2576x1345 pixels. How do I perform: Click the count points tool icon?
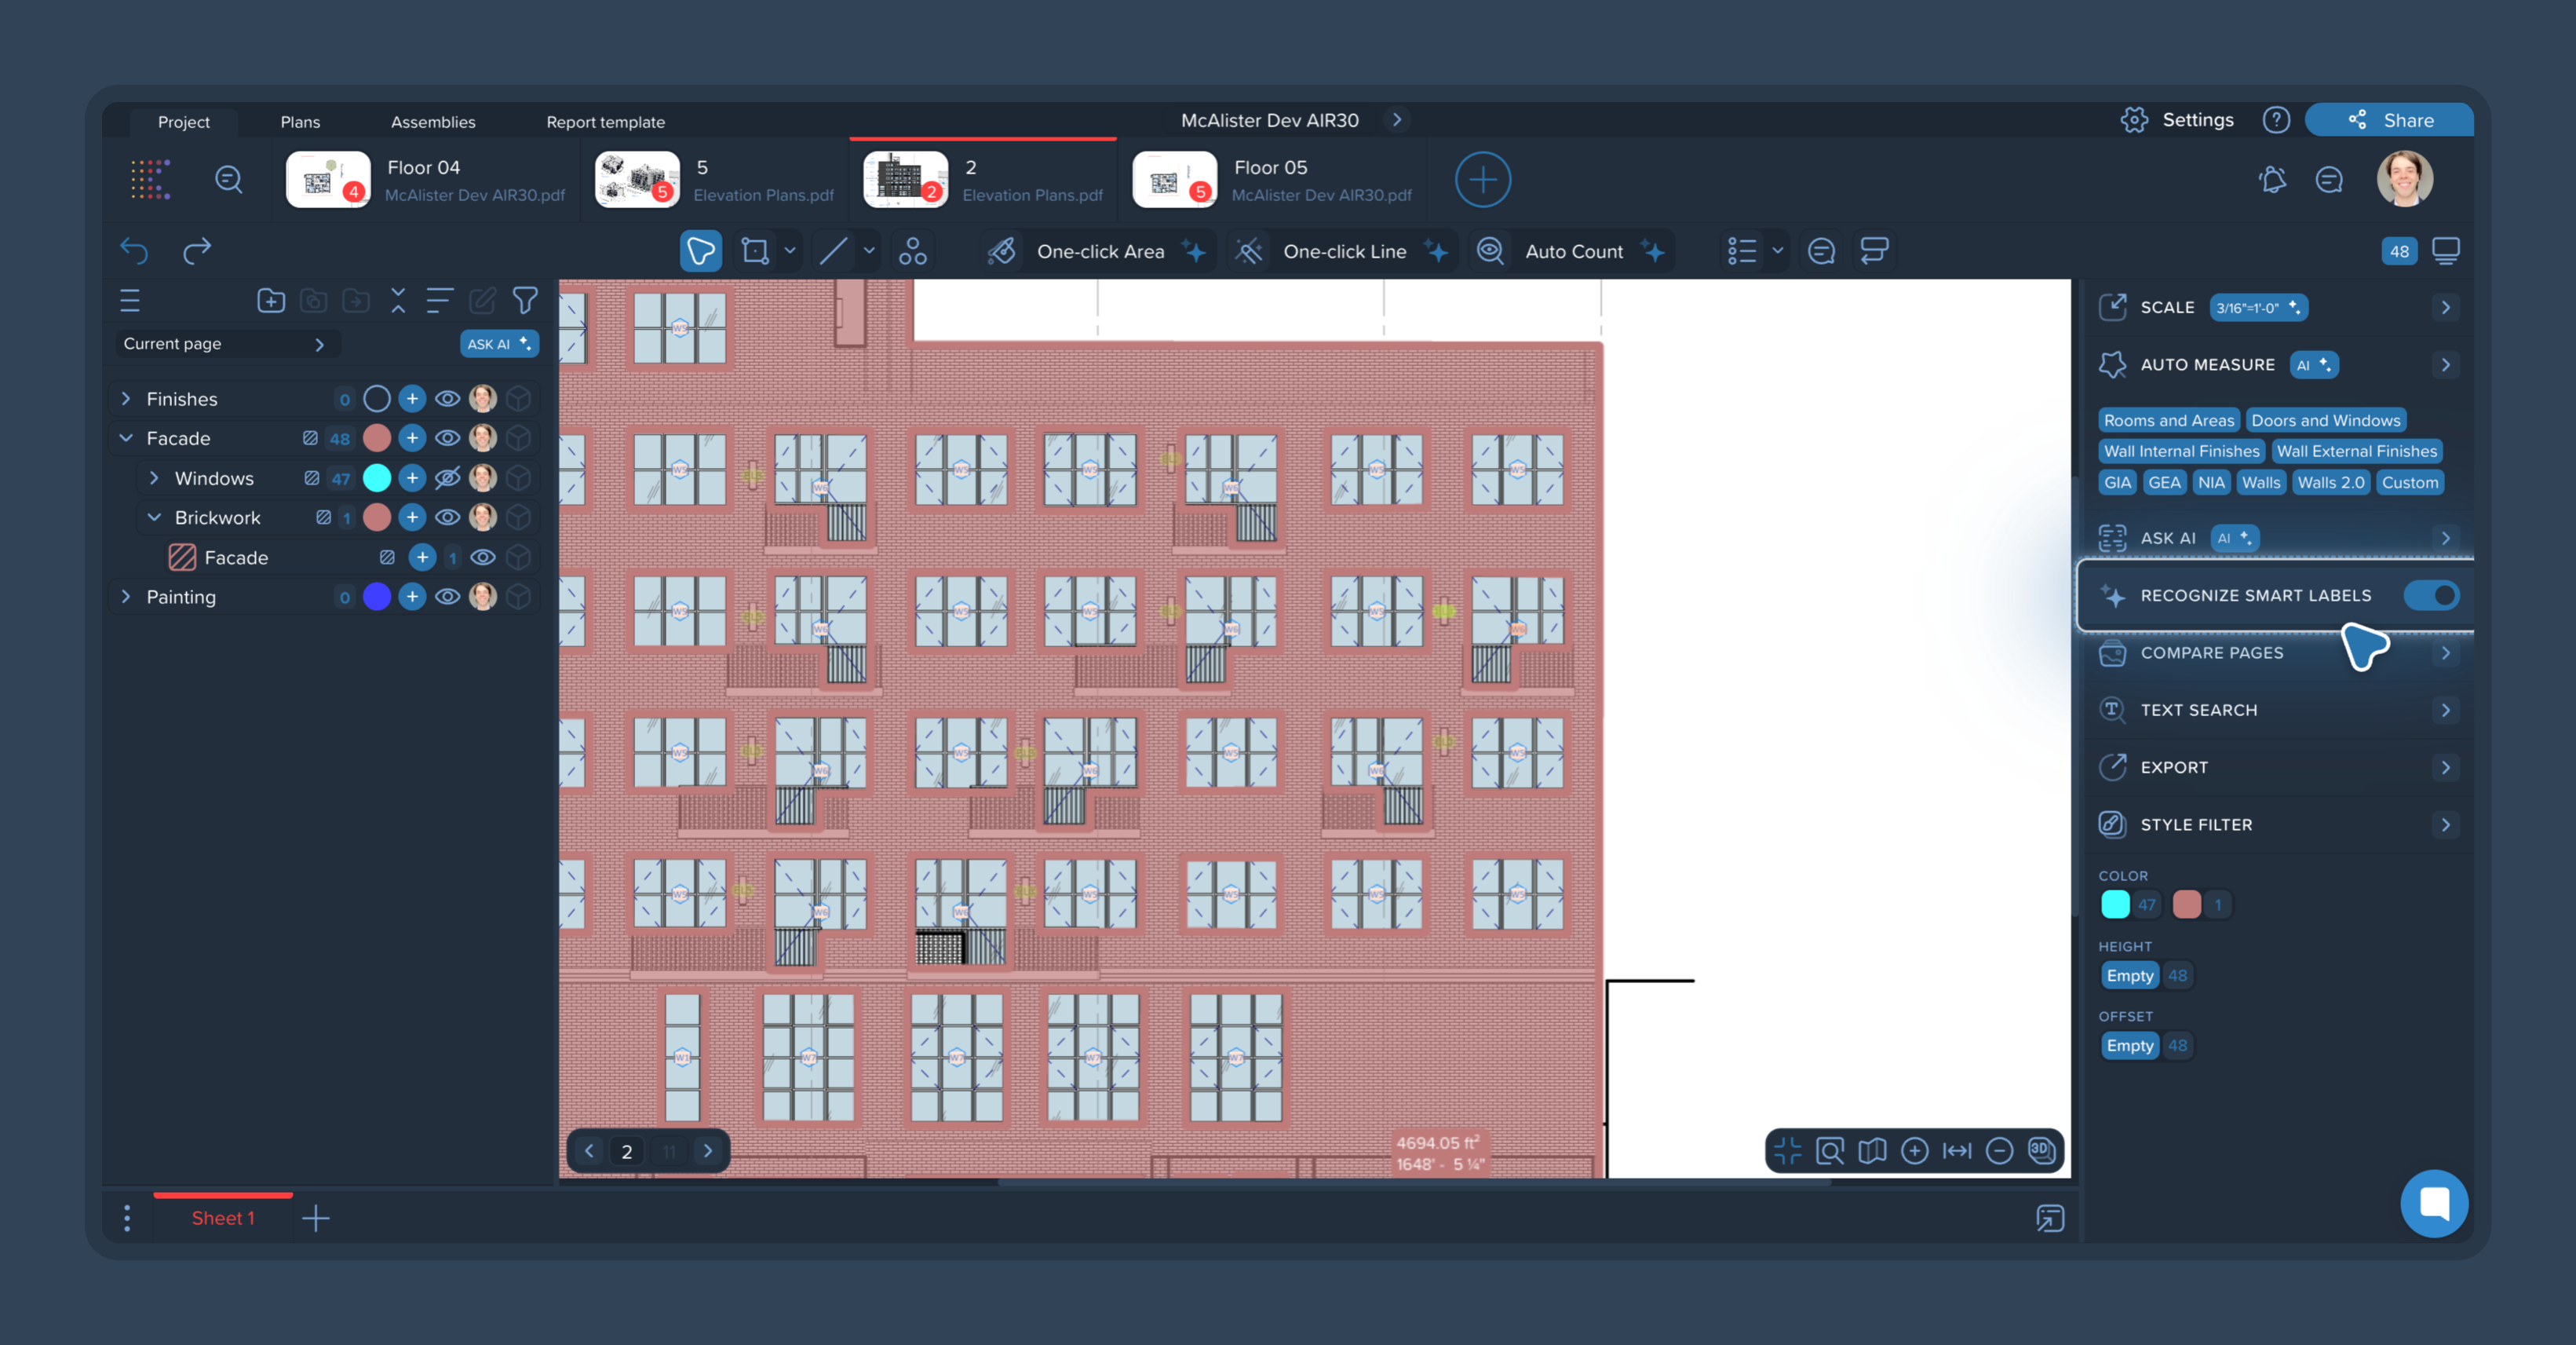coord(912,251)
